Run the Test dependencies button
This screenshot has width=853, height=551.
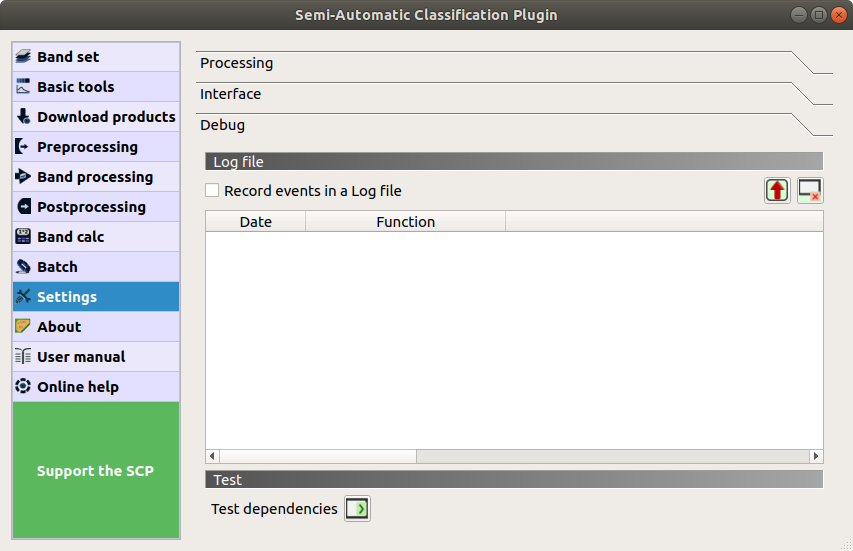(357, 509)
